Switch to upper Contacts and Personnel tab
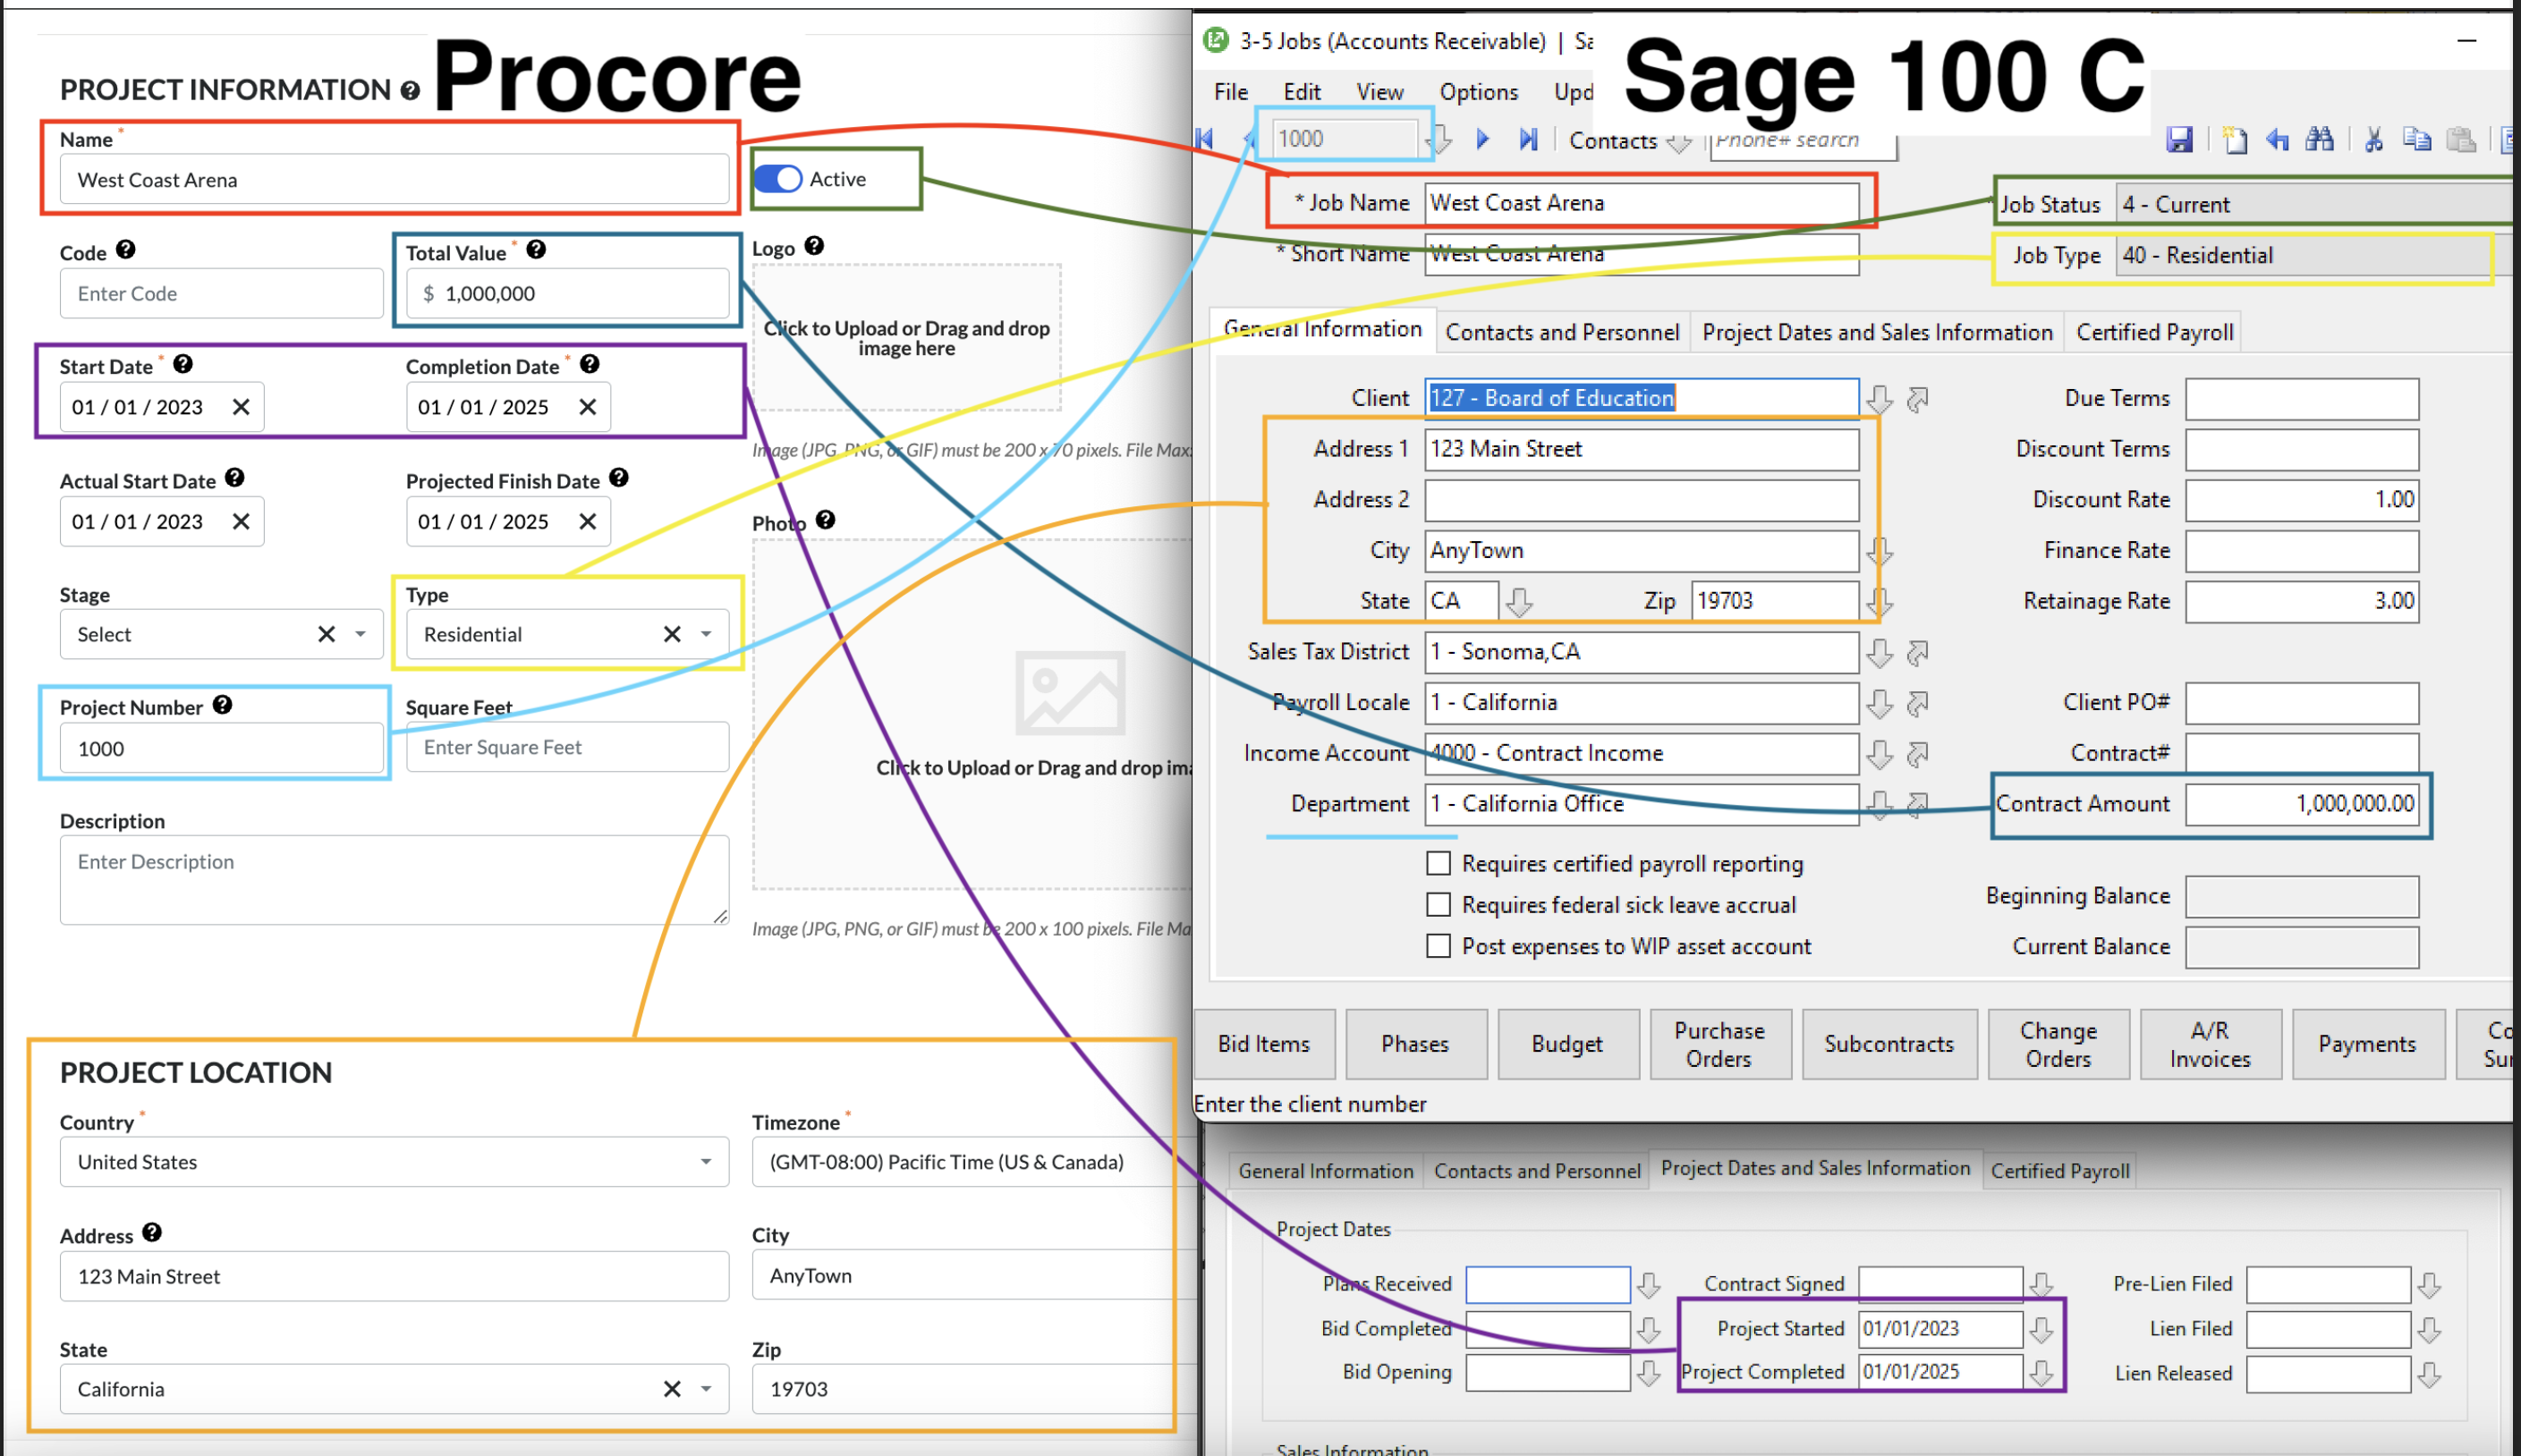The width and height of the screenshot is (2521, 1456). [x=1562, y=332]
